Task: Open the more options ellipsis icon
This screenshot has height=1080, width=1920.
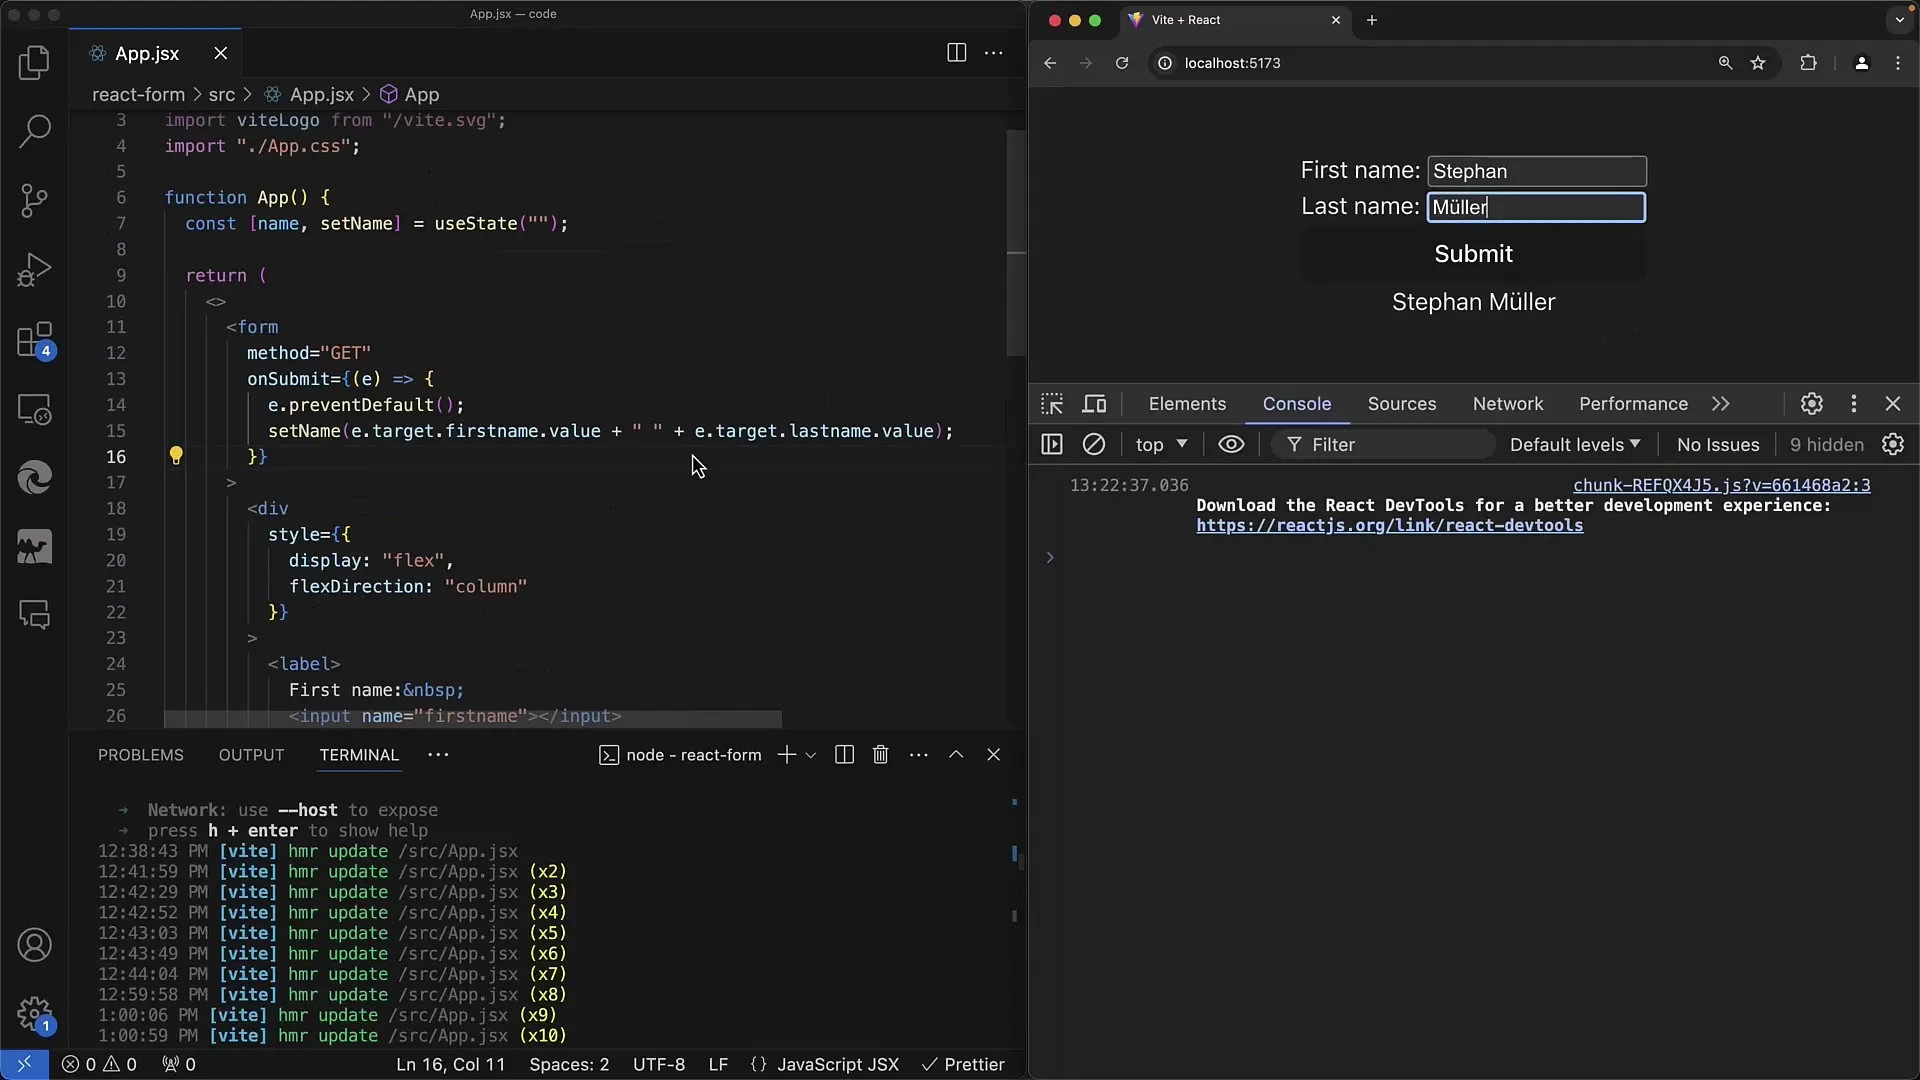Action: tap(993, 53)
